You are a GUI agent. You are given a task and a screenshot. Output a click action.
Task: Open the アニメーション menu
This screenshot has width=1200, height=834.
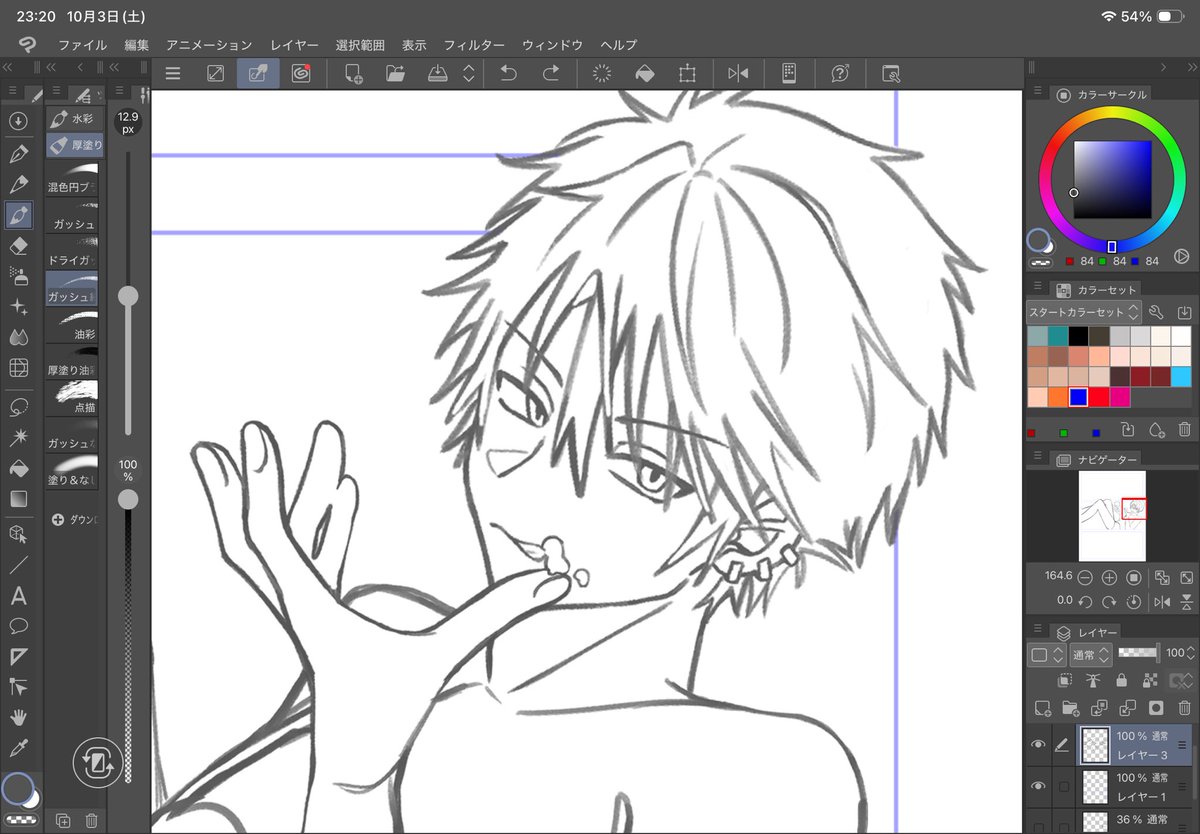pos(209,45)
